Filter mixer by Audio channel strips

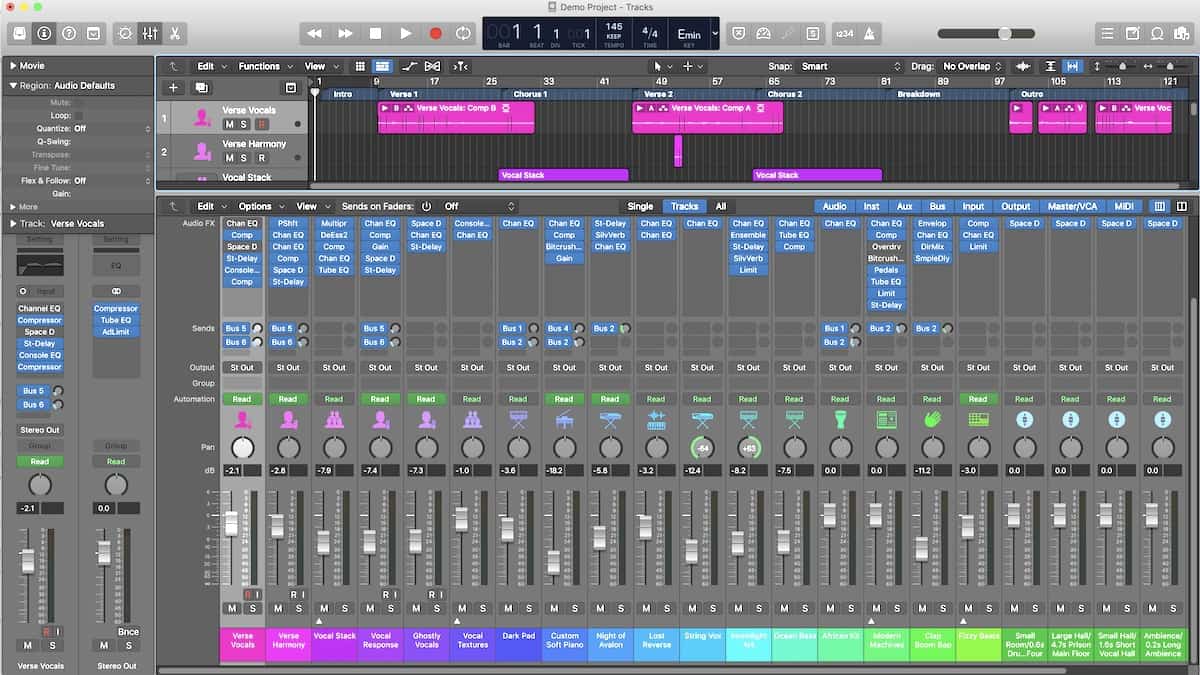click(x=834, y=206)
